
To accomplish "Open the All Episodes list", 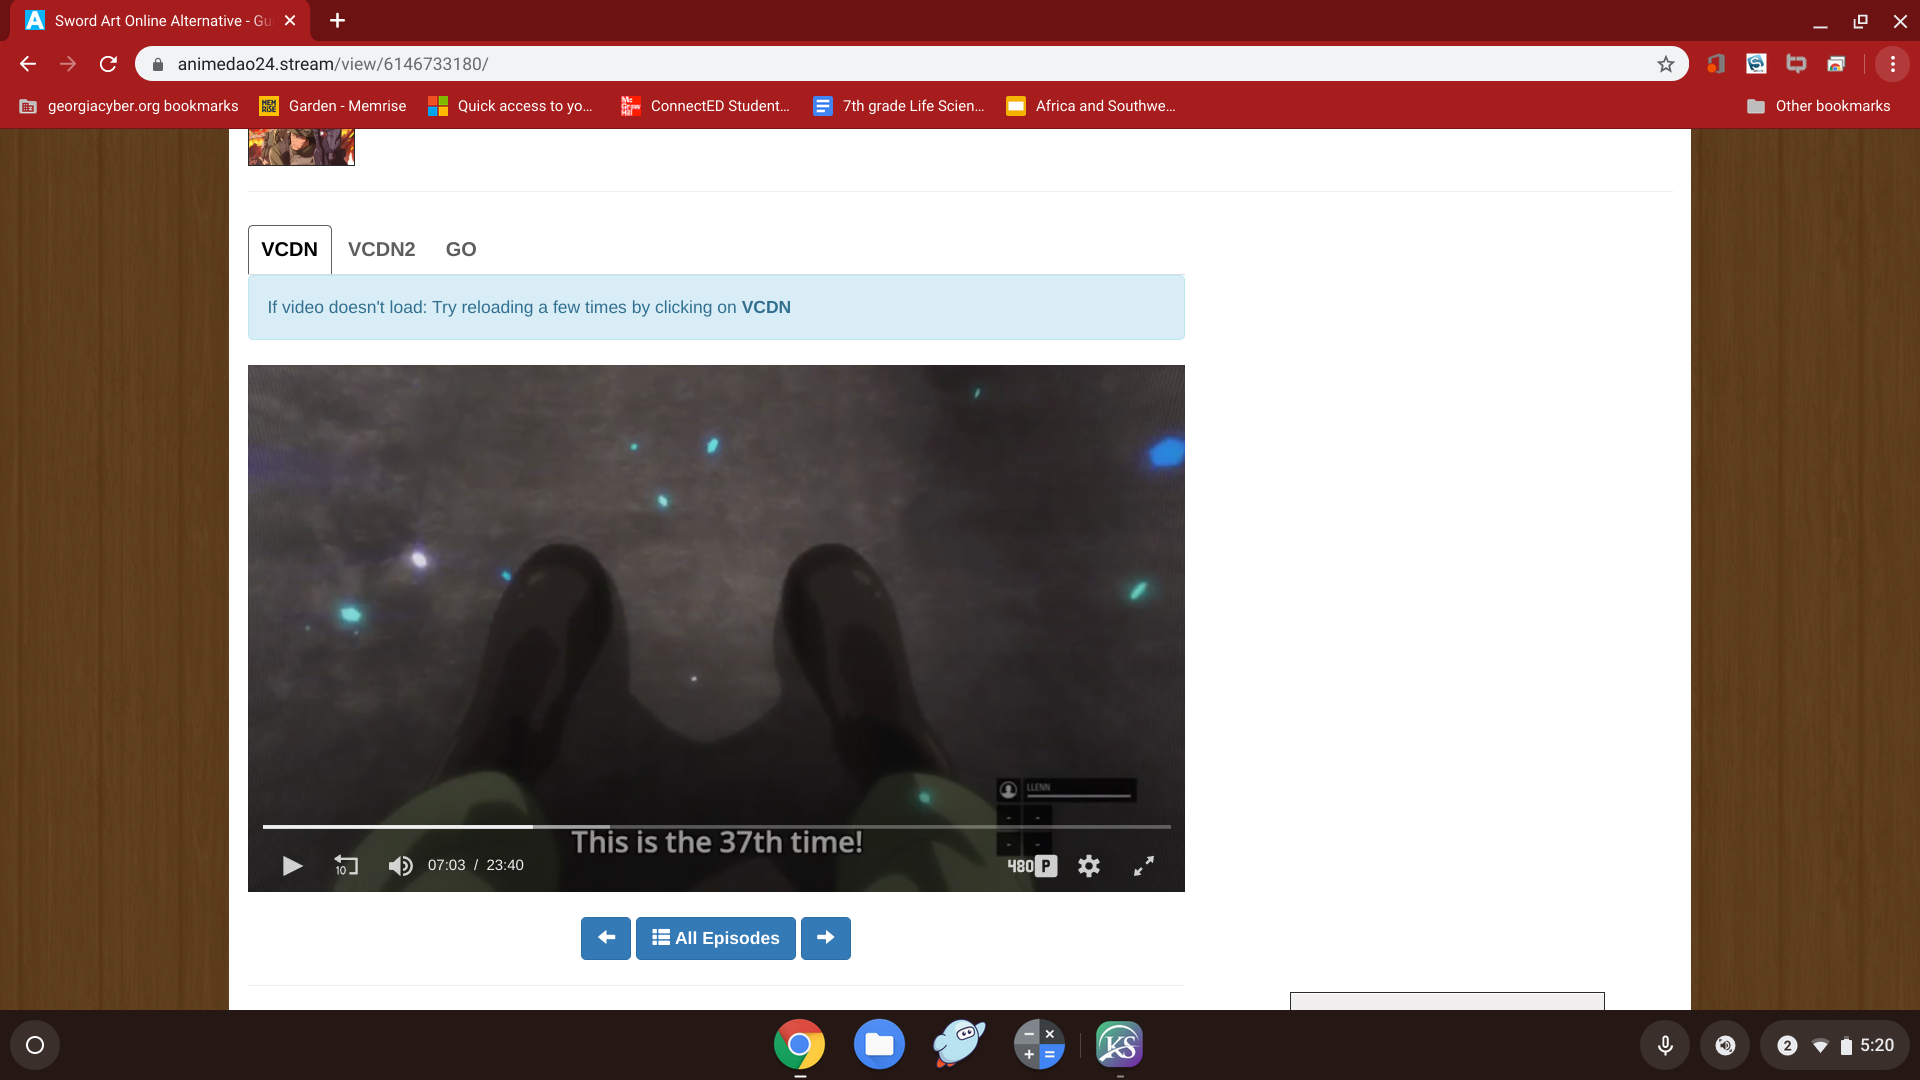I will point(716,938).
